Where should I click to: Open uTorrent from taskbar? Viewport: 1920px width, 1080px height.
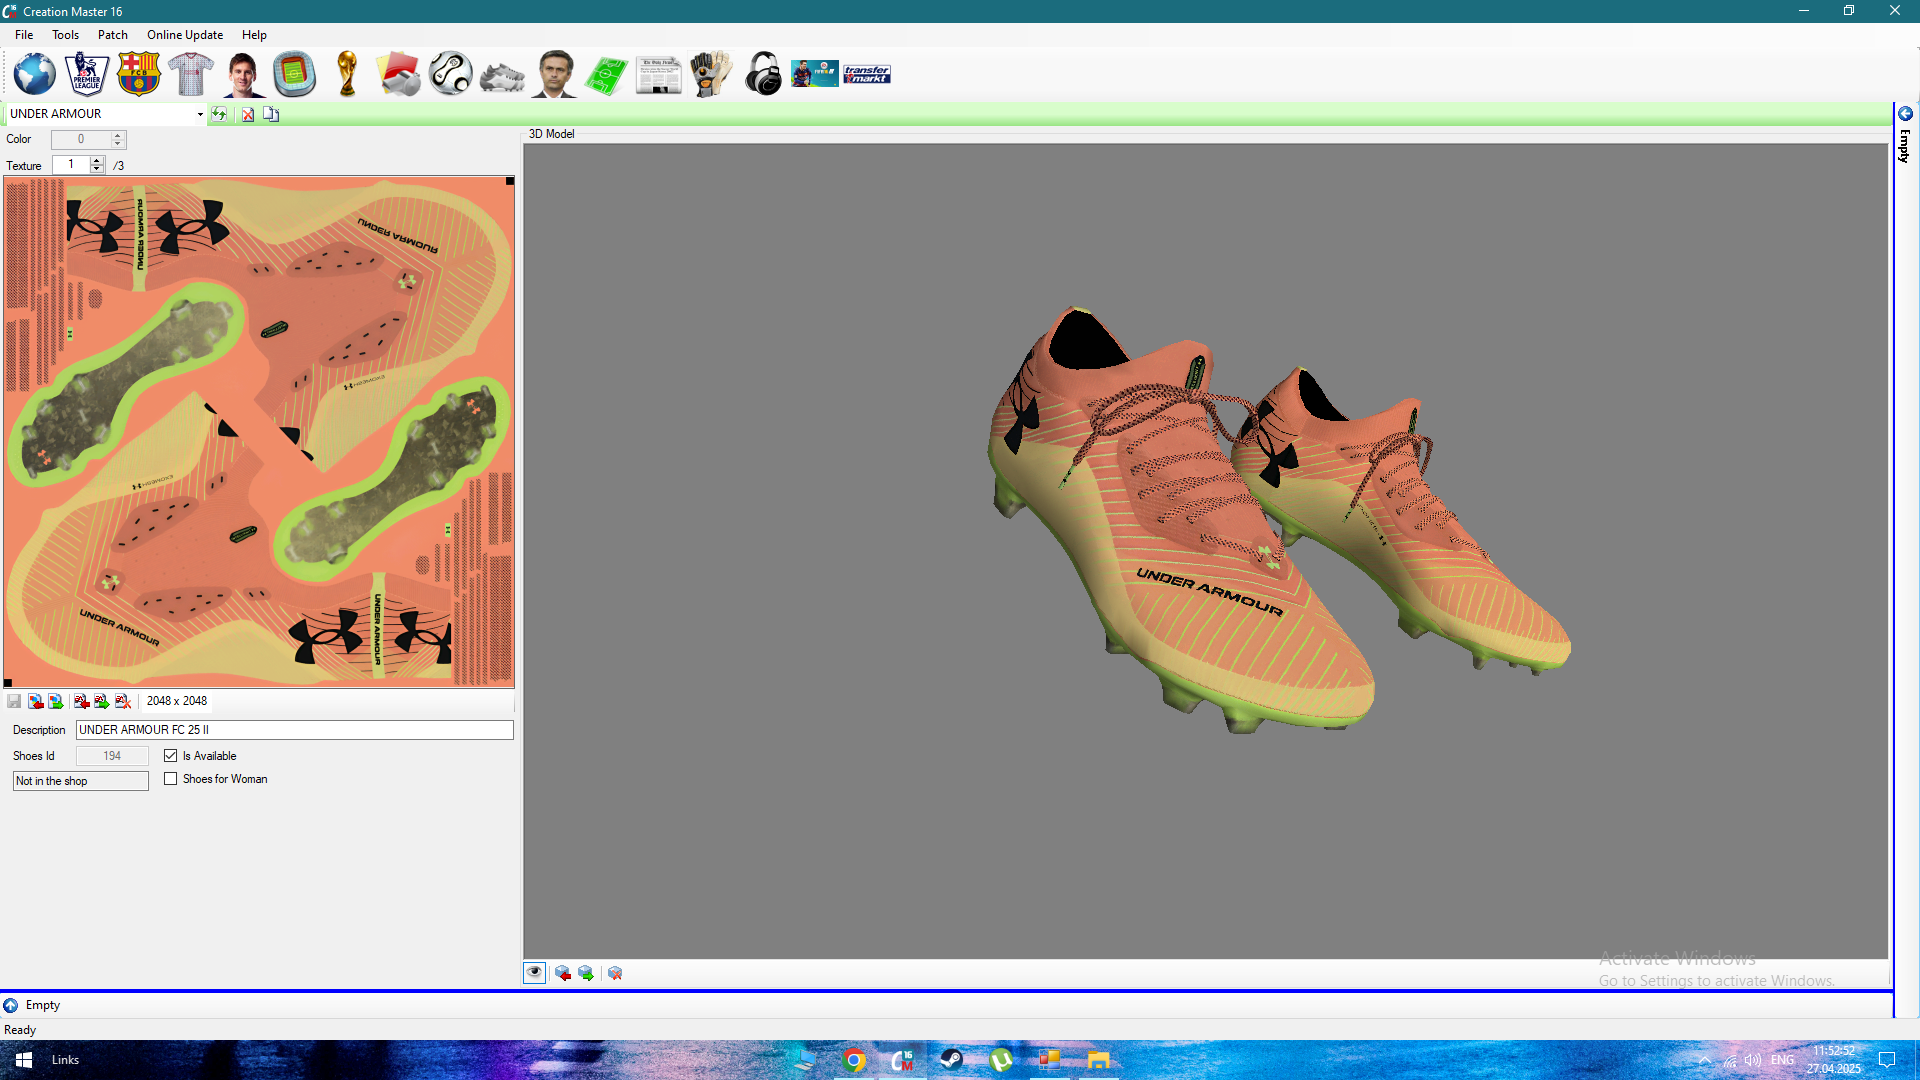[x=1000, y=1060]
